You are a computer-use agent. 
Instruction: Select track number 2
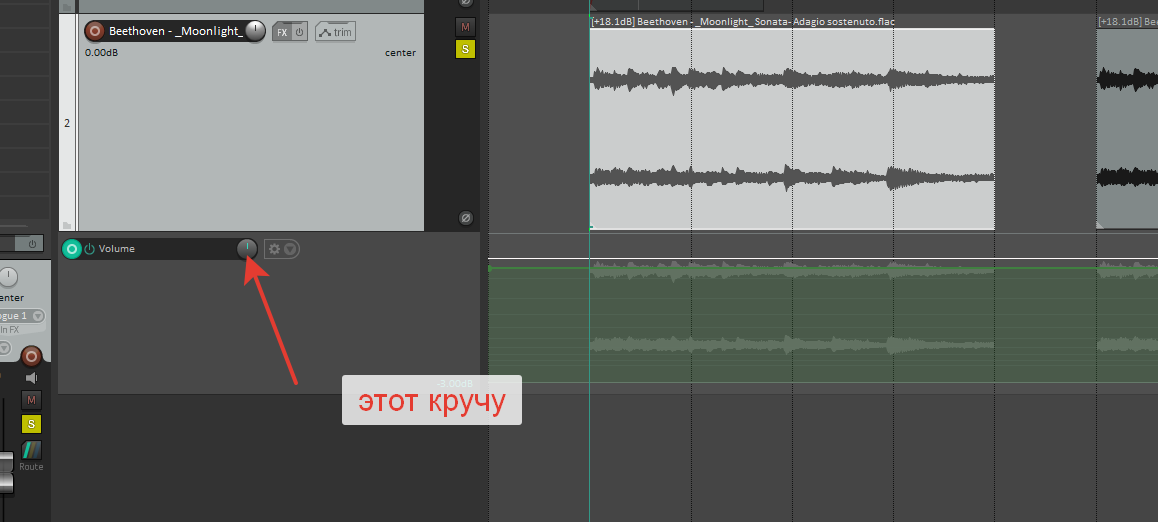click(x=67, y=123)
